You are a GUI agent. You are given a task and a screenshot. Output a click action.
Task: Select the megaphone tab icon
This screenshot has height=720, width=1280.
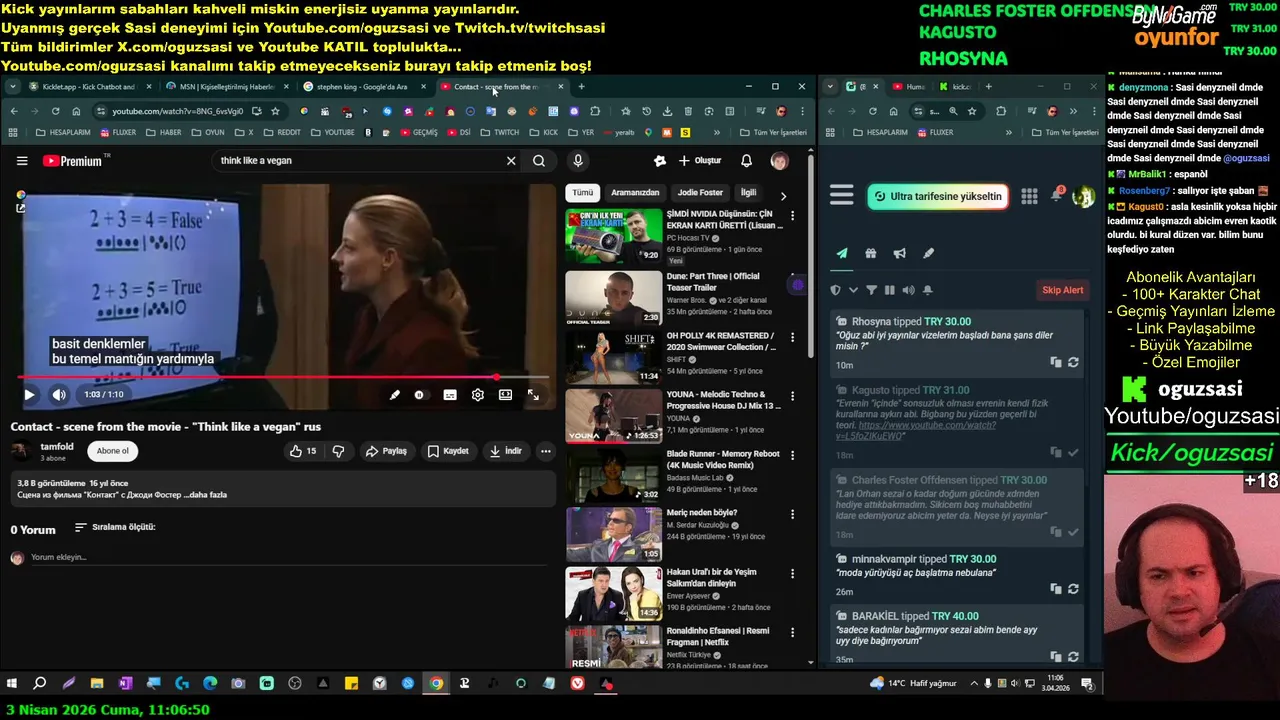click(x=900, y=254)
